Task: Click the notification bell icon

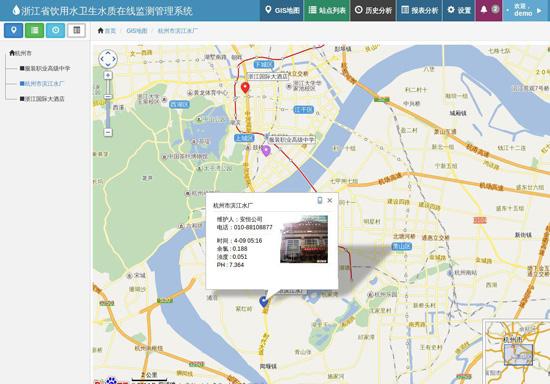Action: [x=484, y=9]
